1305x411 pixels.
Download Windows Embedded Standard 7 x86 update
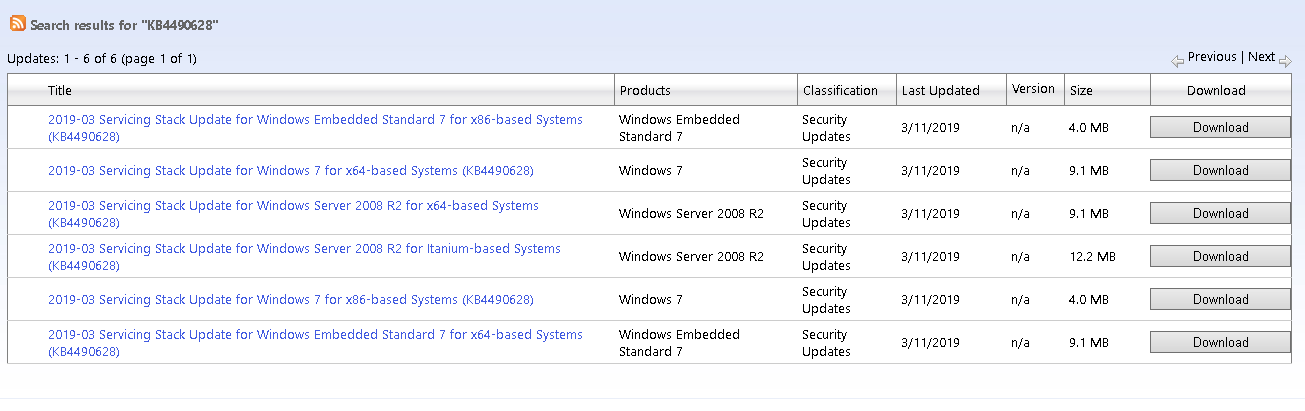(x=1220, y=127)
